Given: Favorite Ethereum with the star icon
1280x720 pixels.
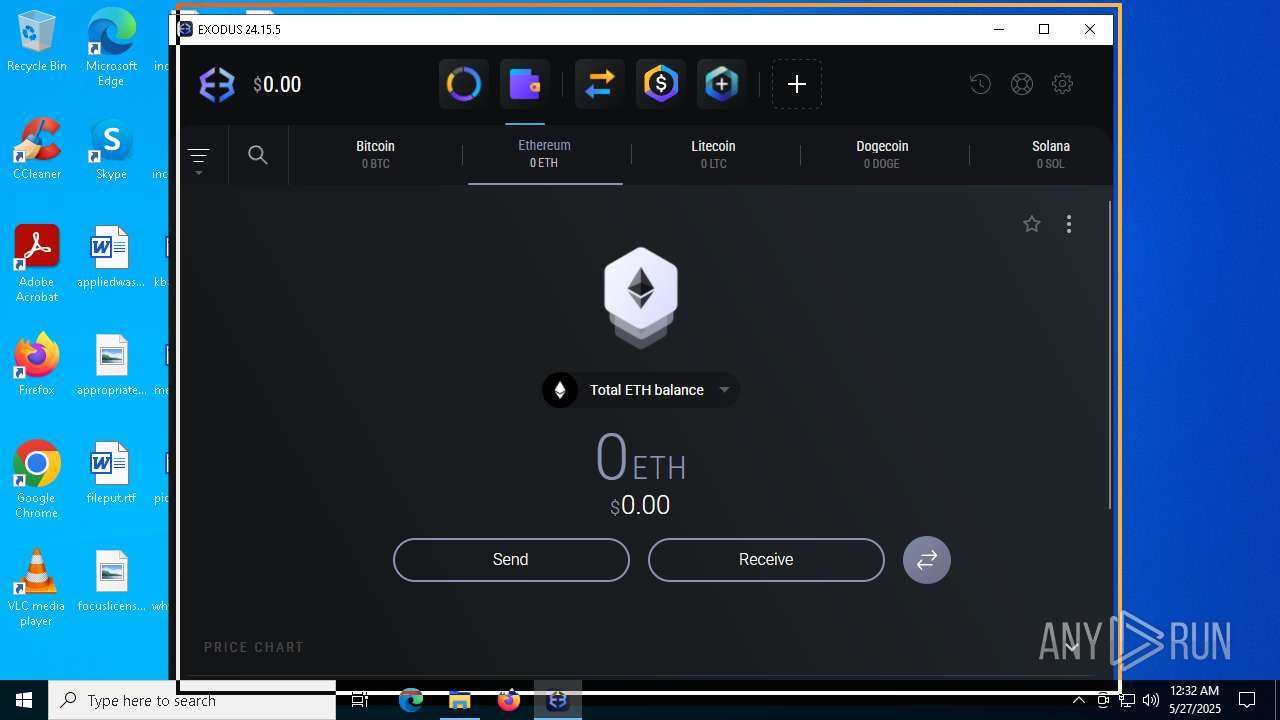Looking at the screenshot, I should (x=1032, y=224).
